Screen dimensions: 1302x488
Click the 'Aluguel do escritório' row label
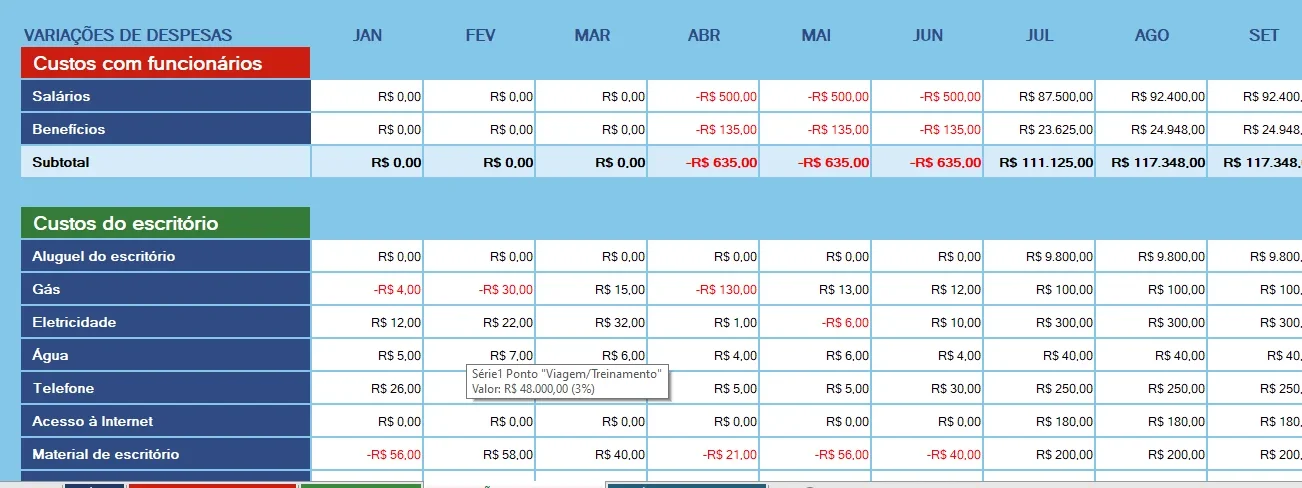point(165,256)
